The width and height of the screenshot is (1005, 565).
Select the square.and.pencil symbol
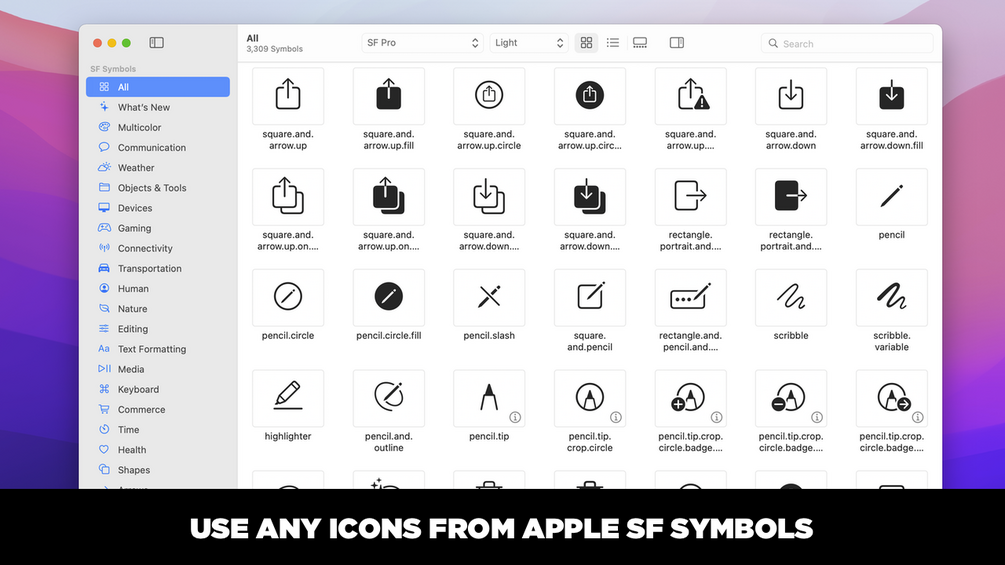pyautogui.click(x=590, y=297)
